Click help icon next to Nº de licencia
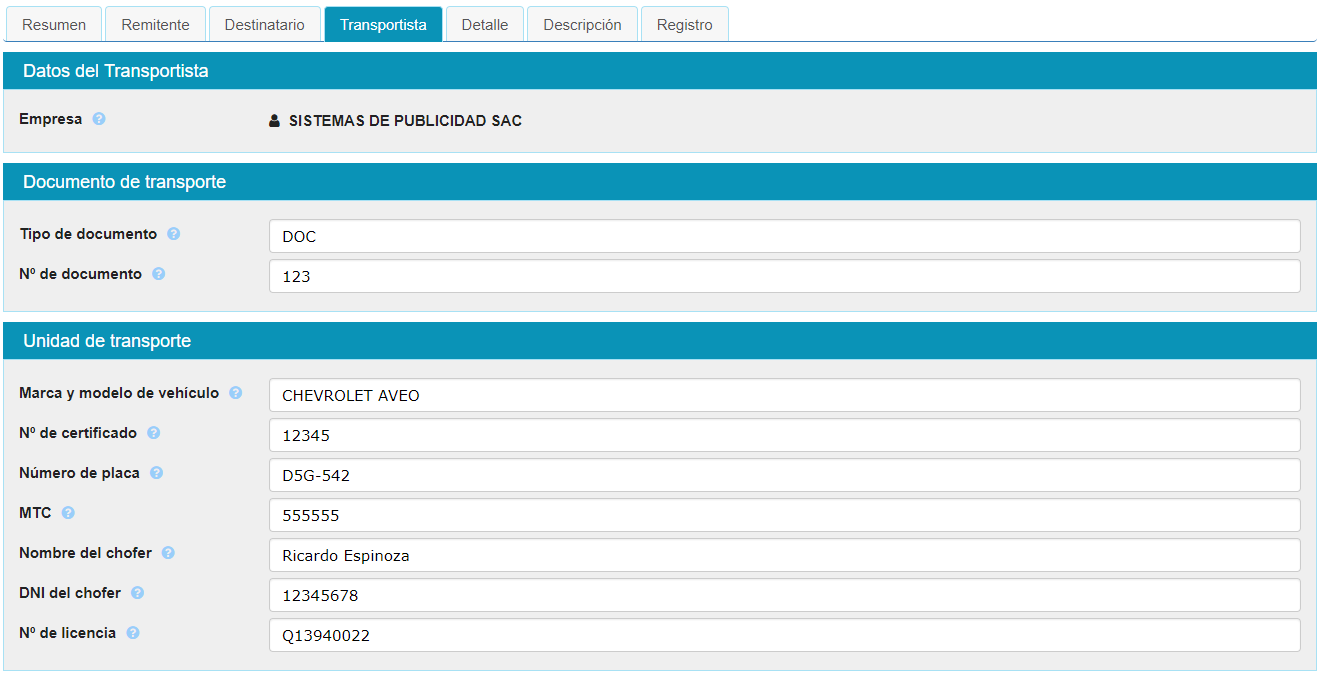Image resolution: width=1320 pixels, height=680 pixels. click(x=133, y=633)
